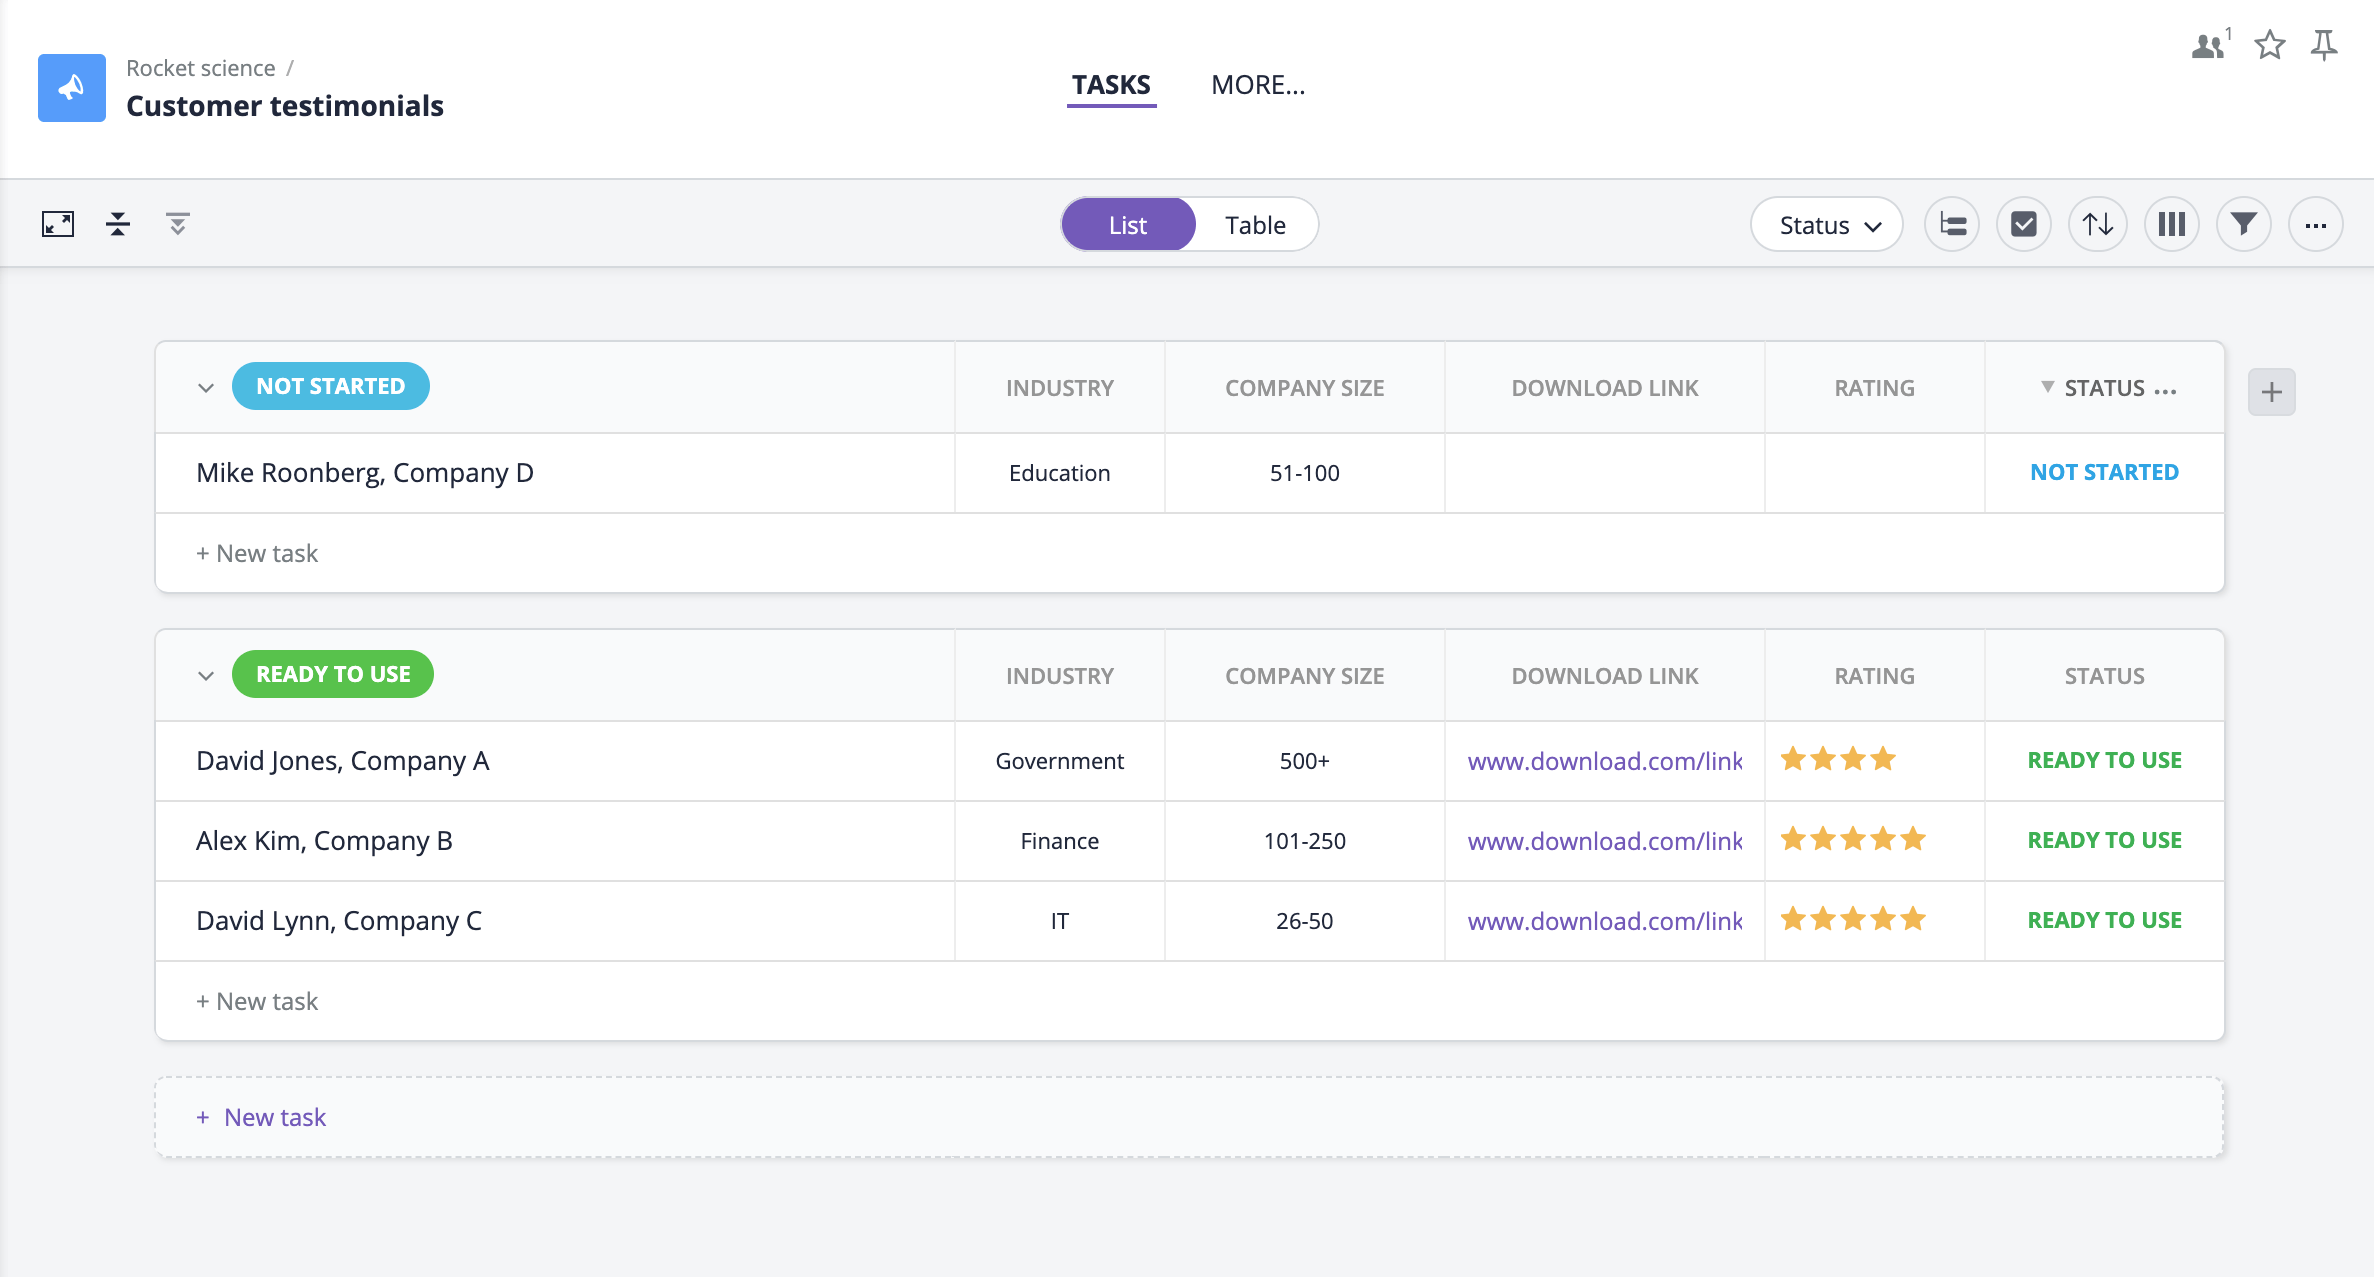Image resolution: width=2374 pixels, height=1277 pixels.
Task: Click the TASKS tab
Action: tap(1110, 85)
